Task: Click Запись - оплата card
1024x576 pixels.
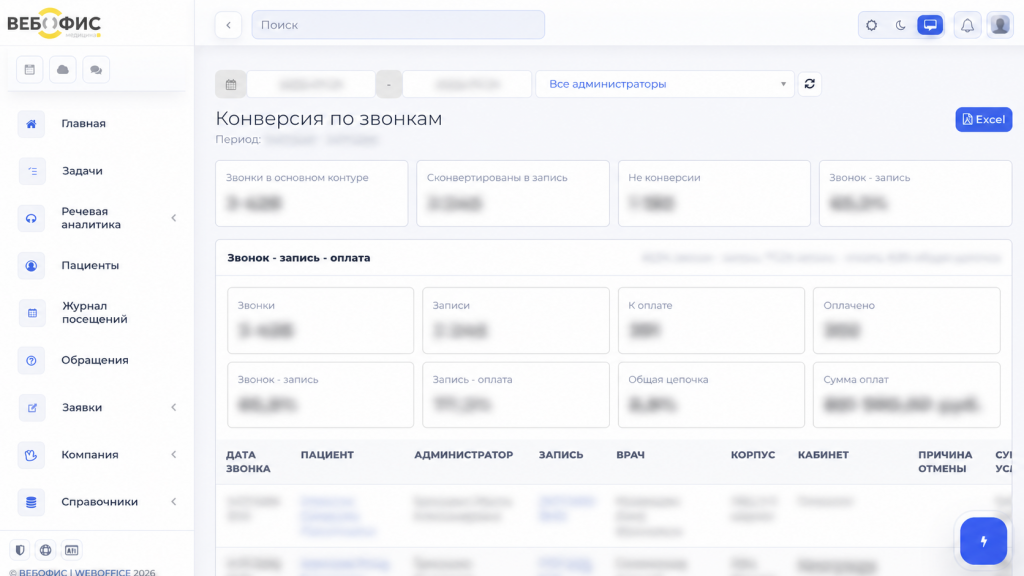Action: pos(516,395)
